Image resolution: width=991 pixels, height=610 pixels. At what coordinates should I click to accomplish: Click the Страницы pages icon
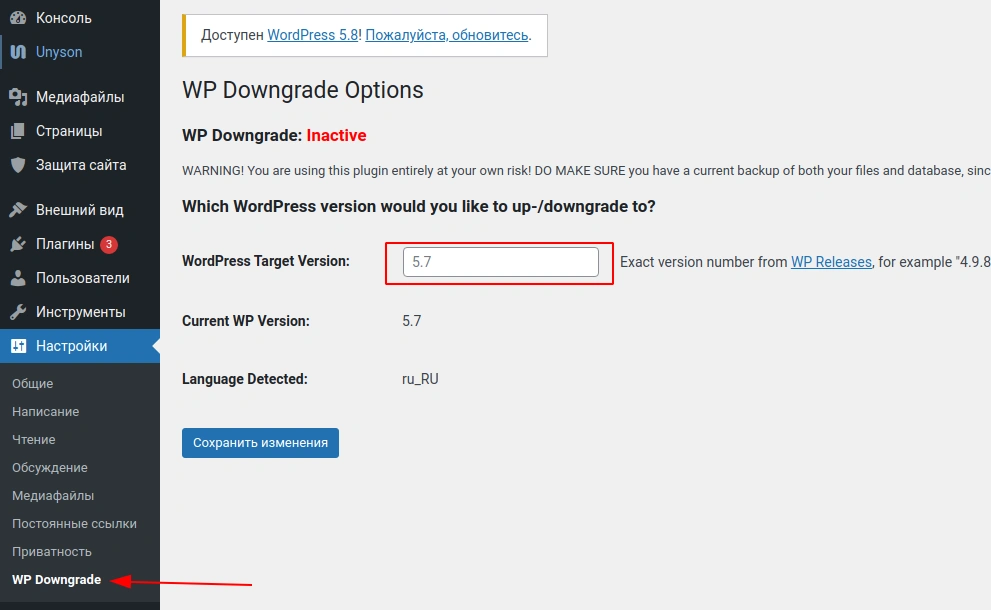[x=18, y=131]
